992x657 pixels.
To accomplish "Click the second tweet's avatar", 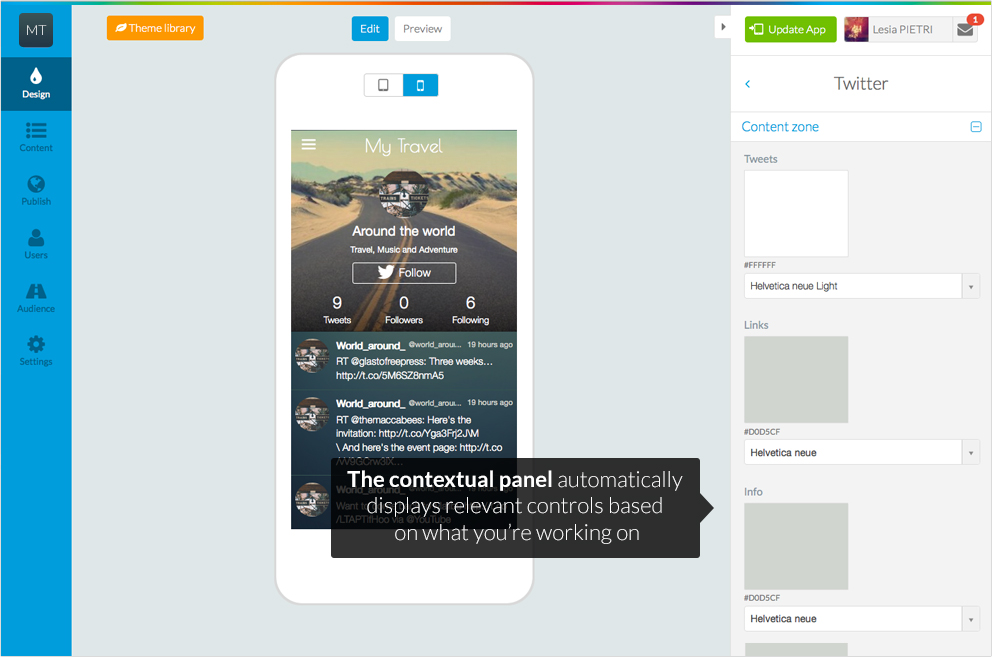I will click(313, 414).
